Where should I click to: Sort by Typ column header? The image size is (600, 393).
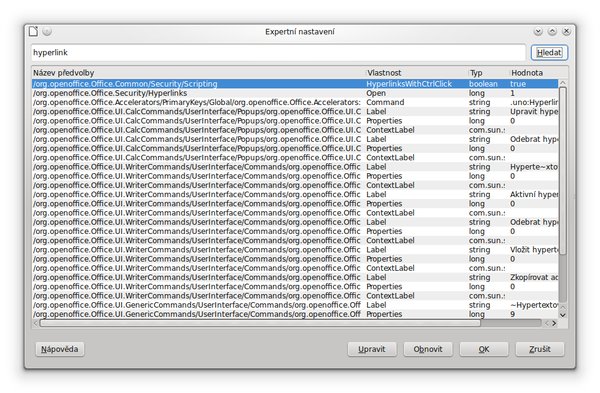(x=489, y=73)
